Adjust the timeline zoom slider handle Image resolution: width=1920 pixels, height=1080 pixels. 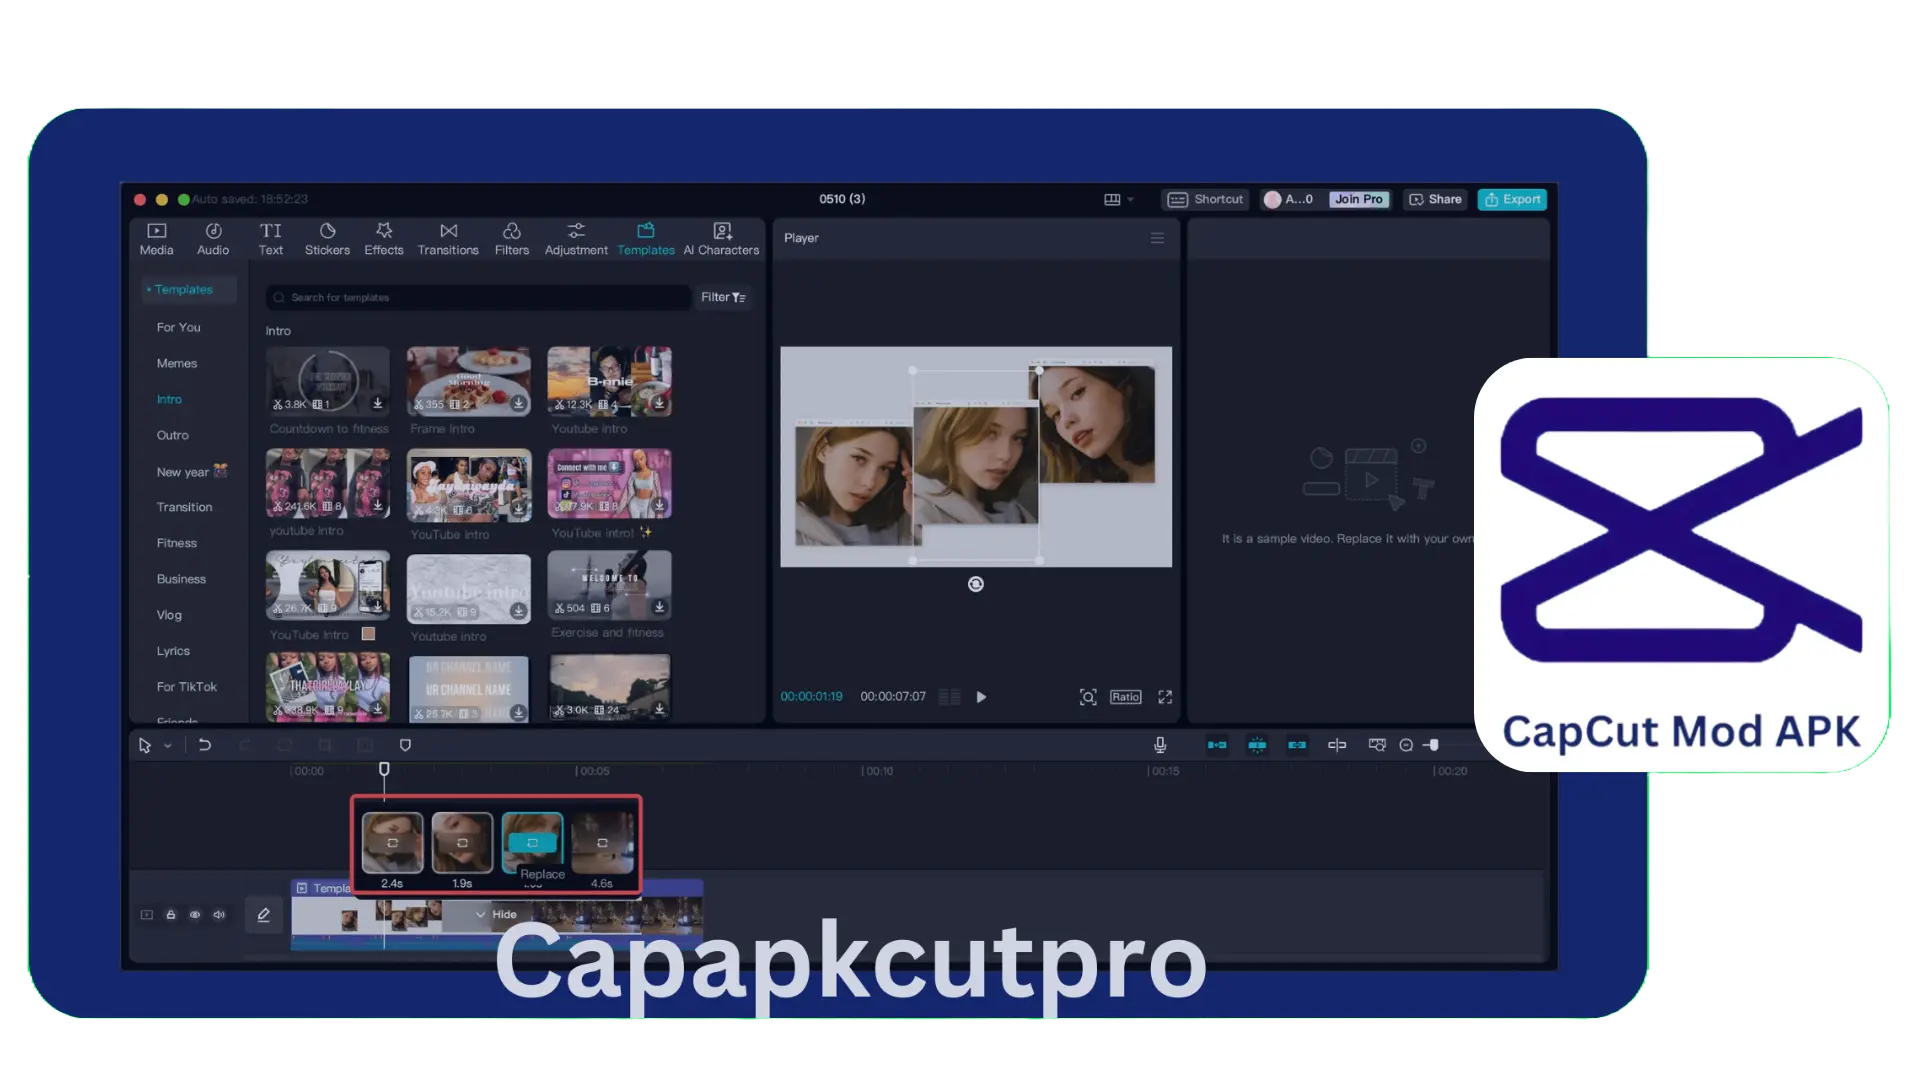coord(1433,745)
